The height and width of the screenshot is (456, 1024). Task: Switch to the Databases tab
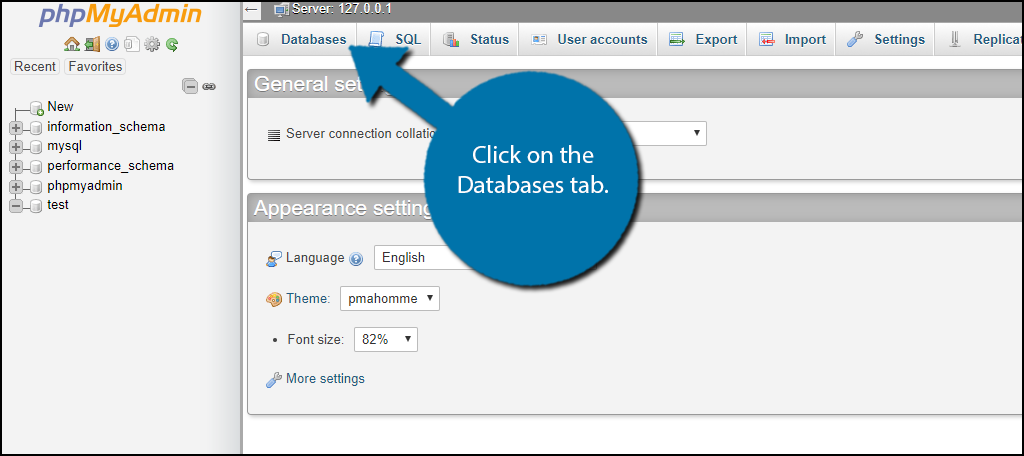(302, 39)
